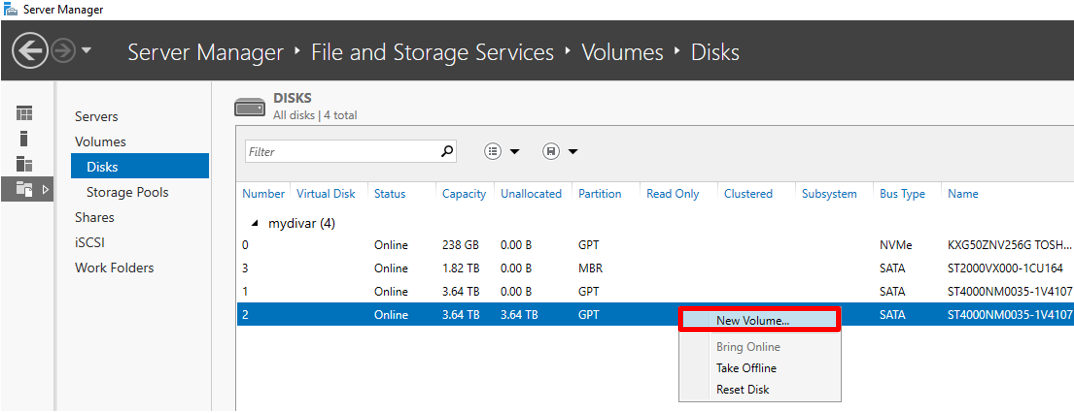Click the Forward navigation arrow button
Image resolution: width=1074 pixels, height=413 pixels.
63,51
